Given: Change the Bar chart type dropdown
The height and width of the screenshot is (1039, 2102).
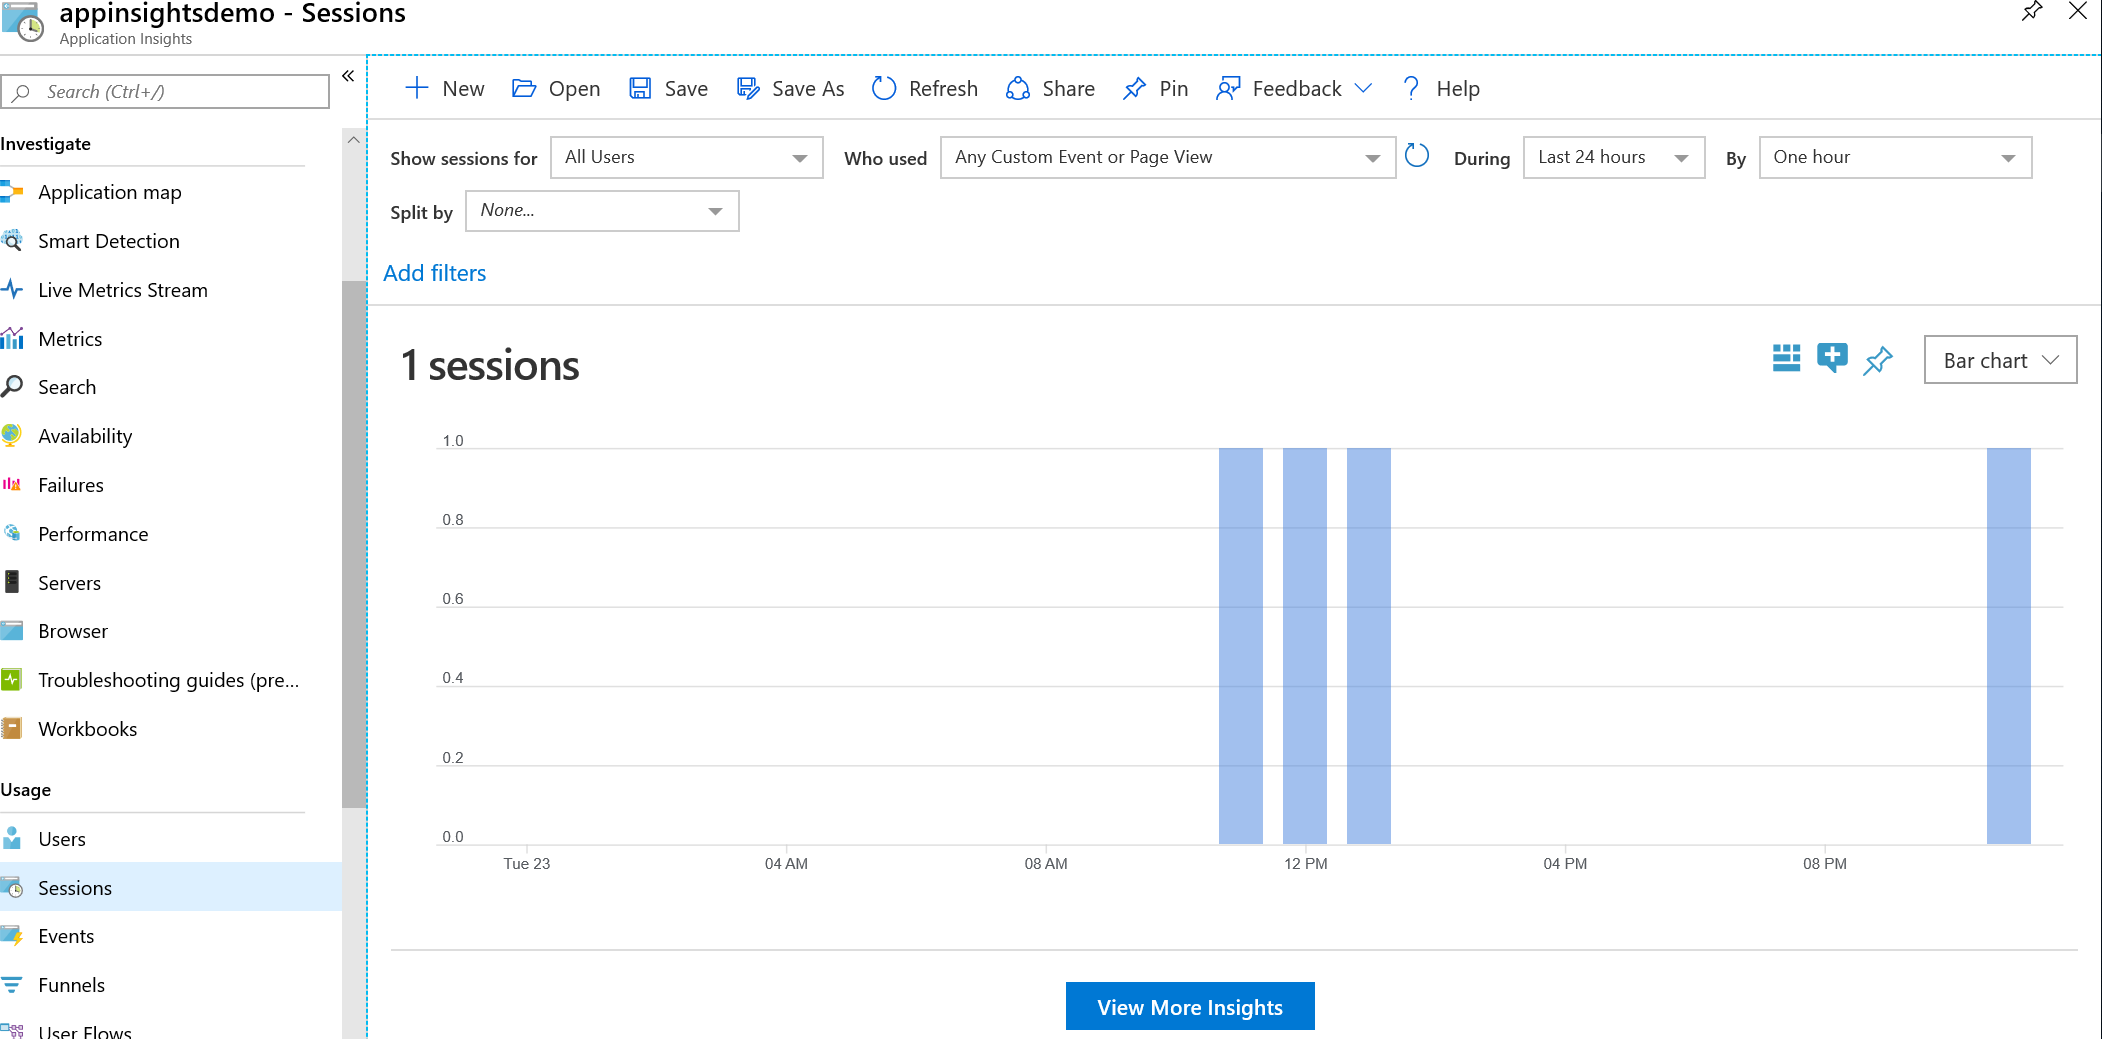Looking at the screenshot, I should [2000, 360].
